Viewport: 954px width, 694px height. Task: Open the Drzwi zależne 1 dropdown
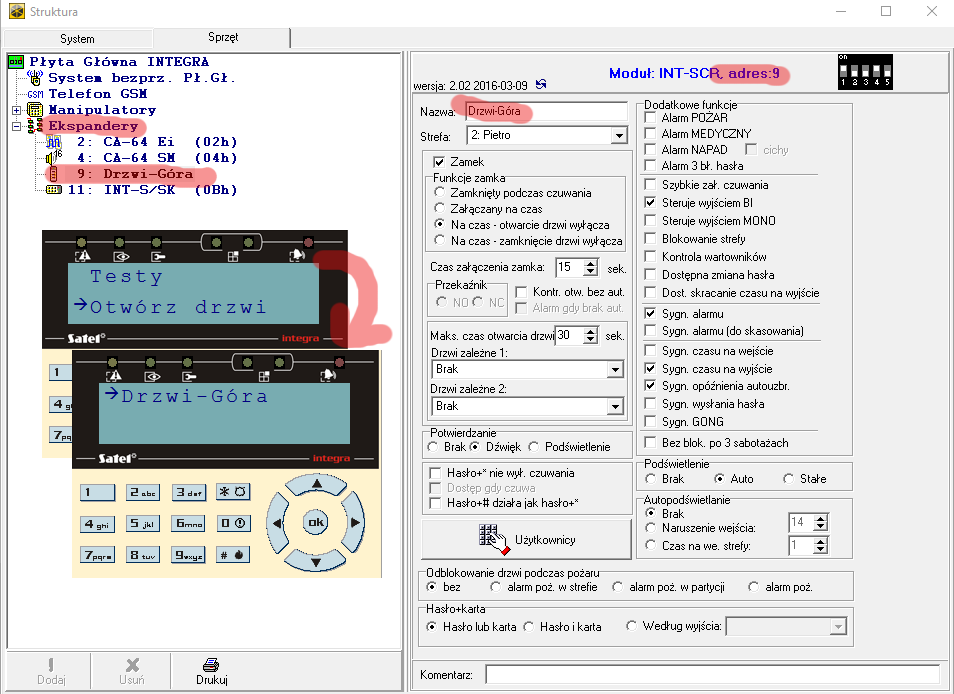(x=616, y=369)
